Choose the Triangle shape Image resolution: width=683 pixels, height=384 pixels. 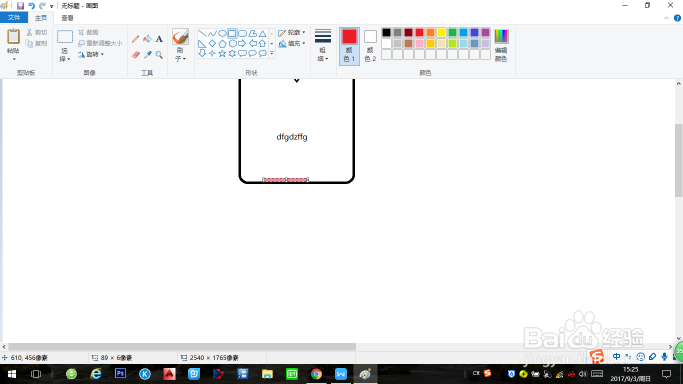[x=262, y=34]
